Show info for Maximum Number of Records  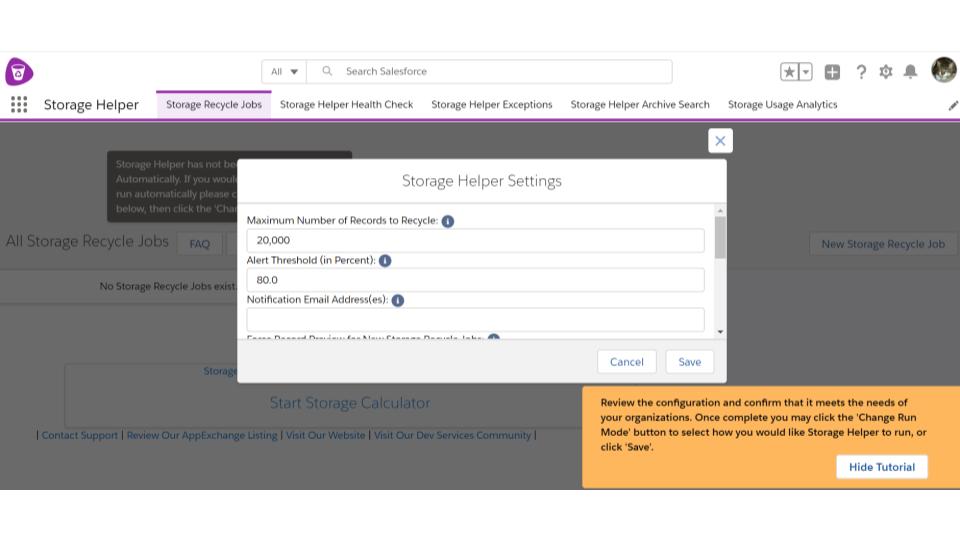pos(448,221)
